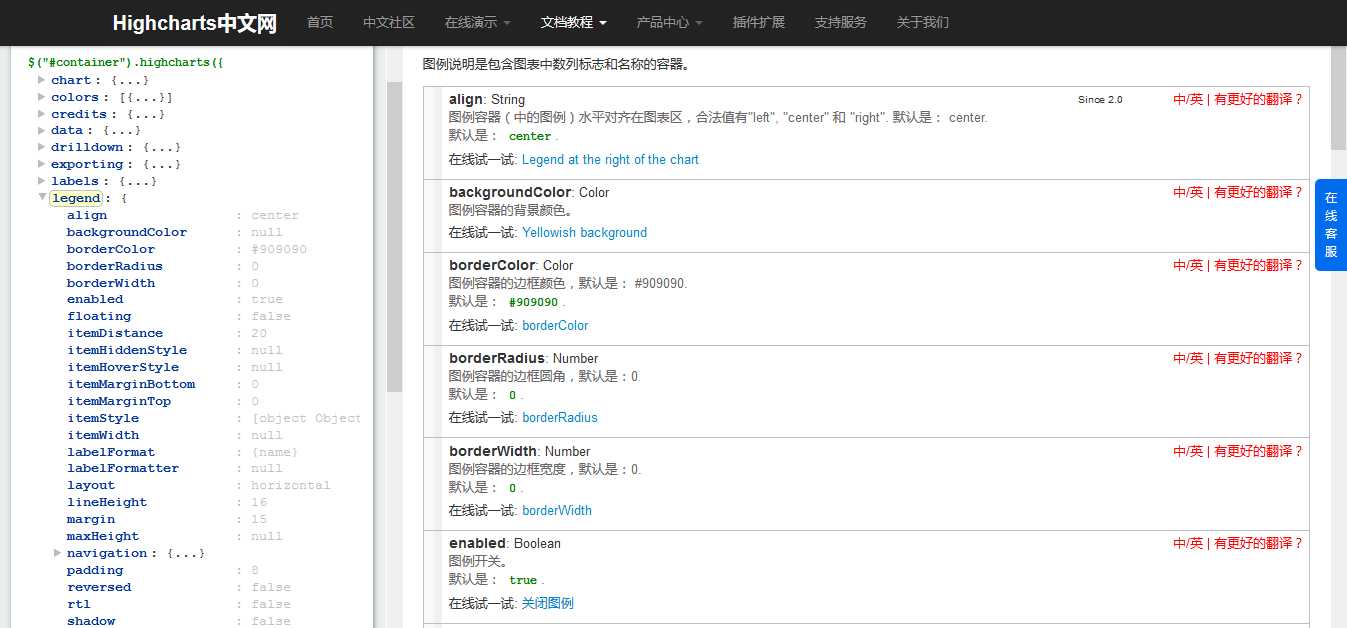Viewport: 1347px width, 628px height.
Task: Expand the chart tree node arrow
Action: click(x=41, y=79)
